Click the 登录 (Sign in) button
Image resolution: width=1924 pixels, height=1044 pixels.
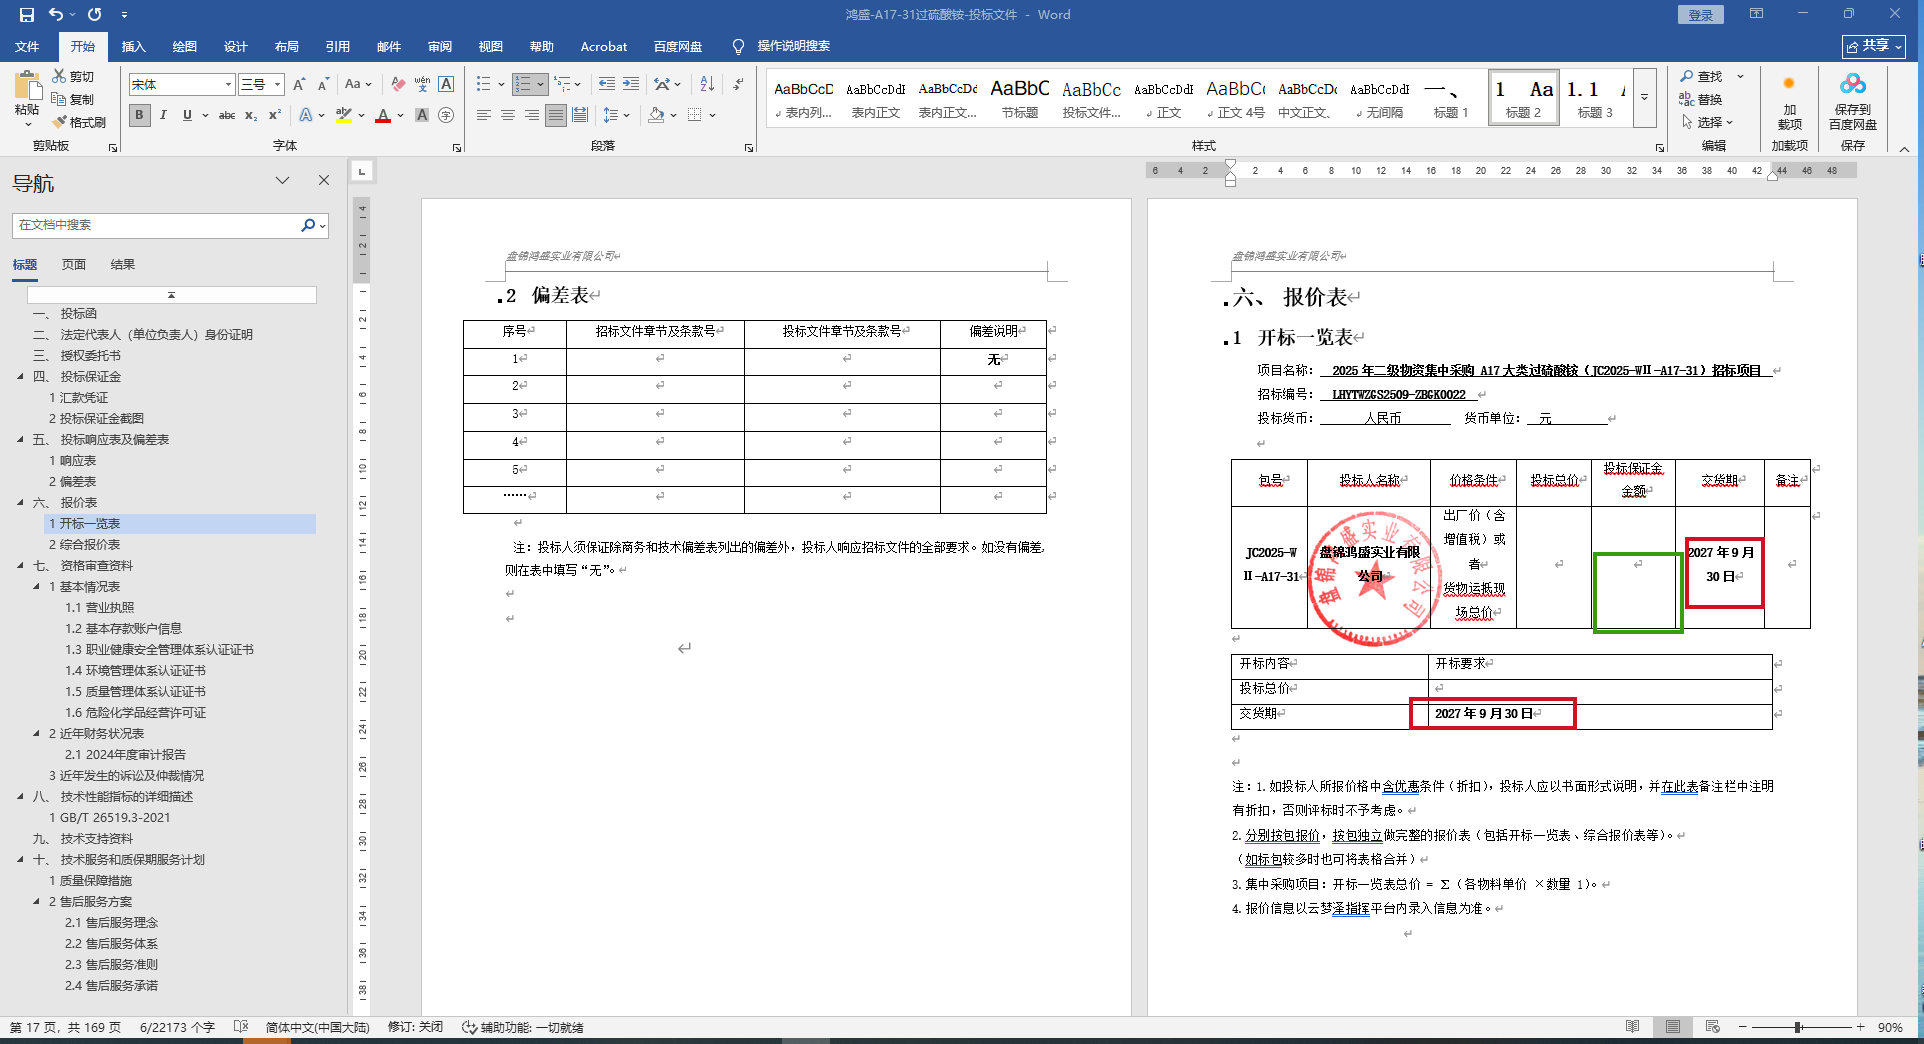click(x=1700, y=14)
